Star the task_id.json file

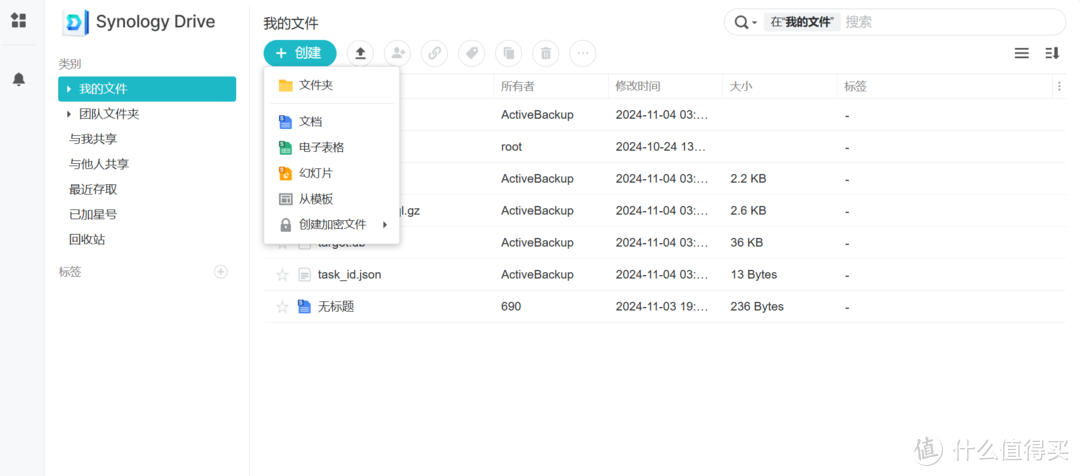pos(282,275)
